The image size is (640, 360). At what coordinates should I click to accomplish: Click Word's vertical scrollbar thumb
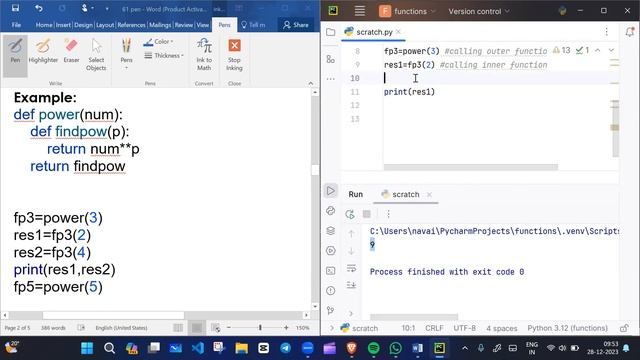pos(315,170)
